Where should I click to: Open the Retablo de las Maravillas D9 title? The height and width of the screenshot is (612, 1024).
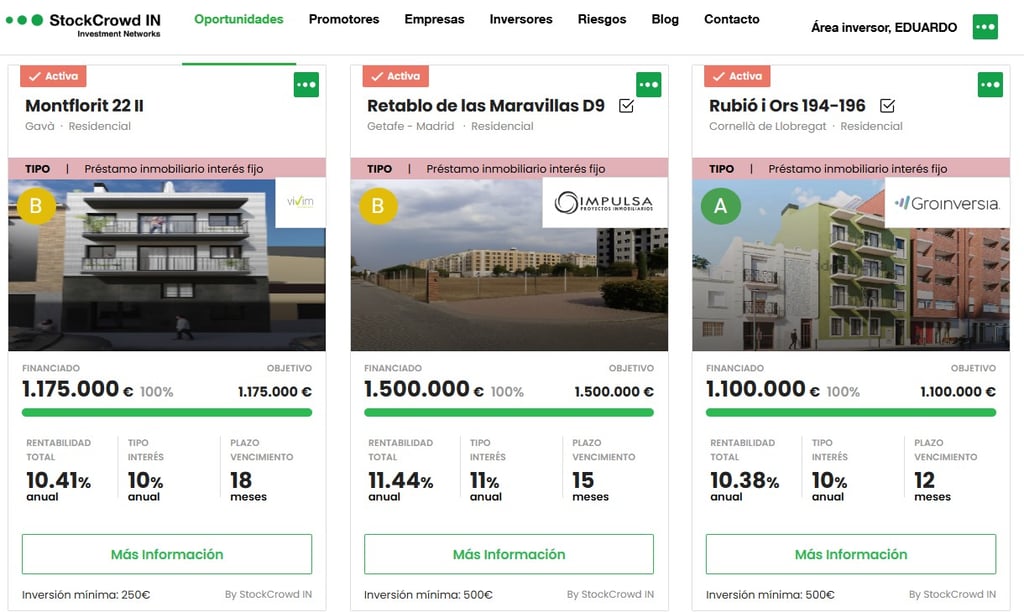[x=486, y=106]
